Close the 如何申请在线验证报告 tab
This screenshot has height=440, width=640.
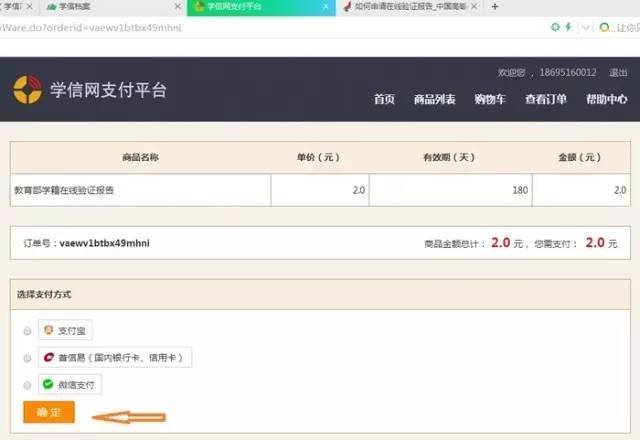click(x=474, y=7)
